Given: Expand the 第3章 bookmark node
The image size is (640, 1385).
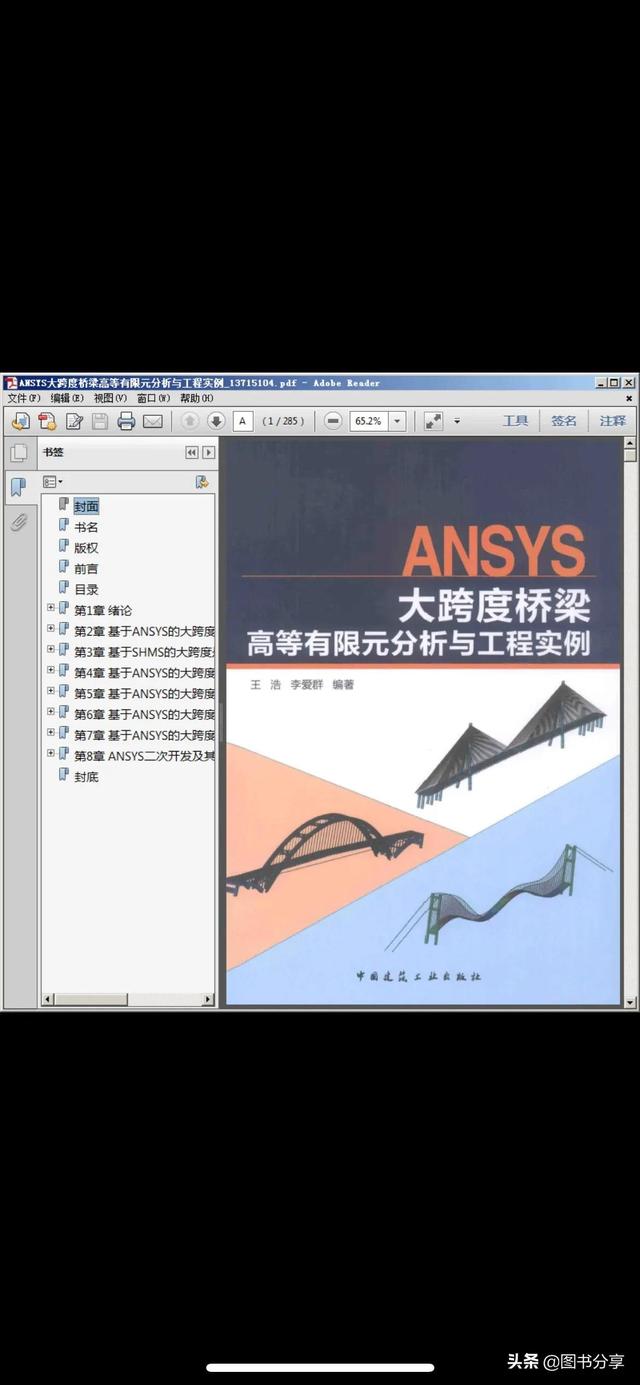Looking at the screenshot, I should (x=51, y=649).
